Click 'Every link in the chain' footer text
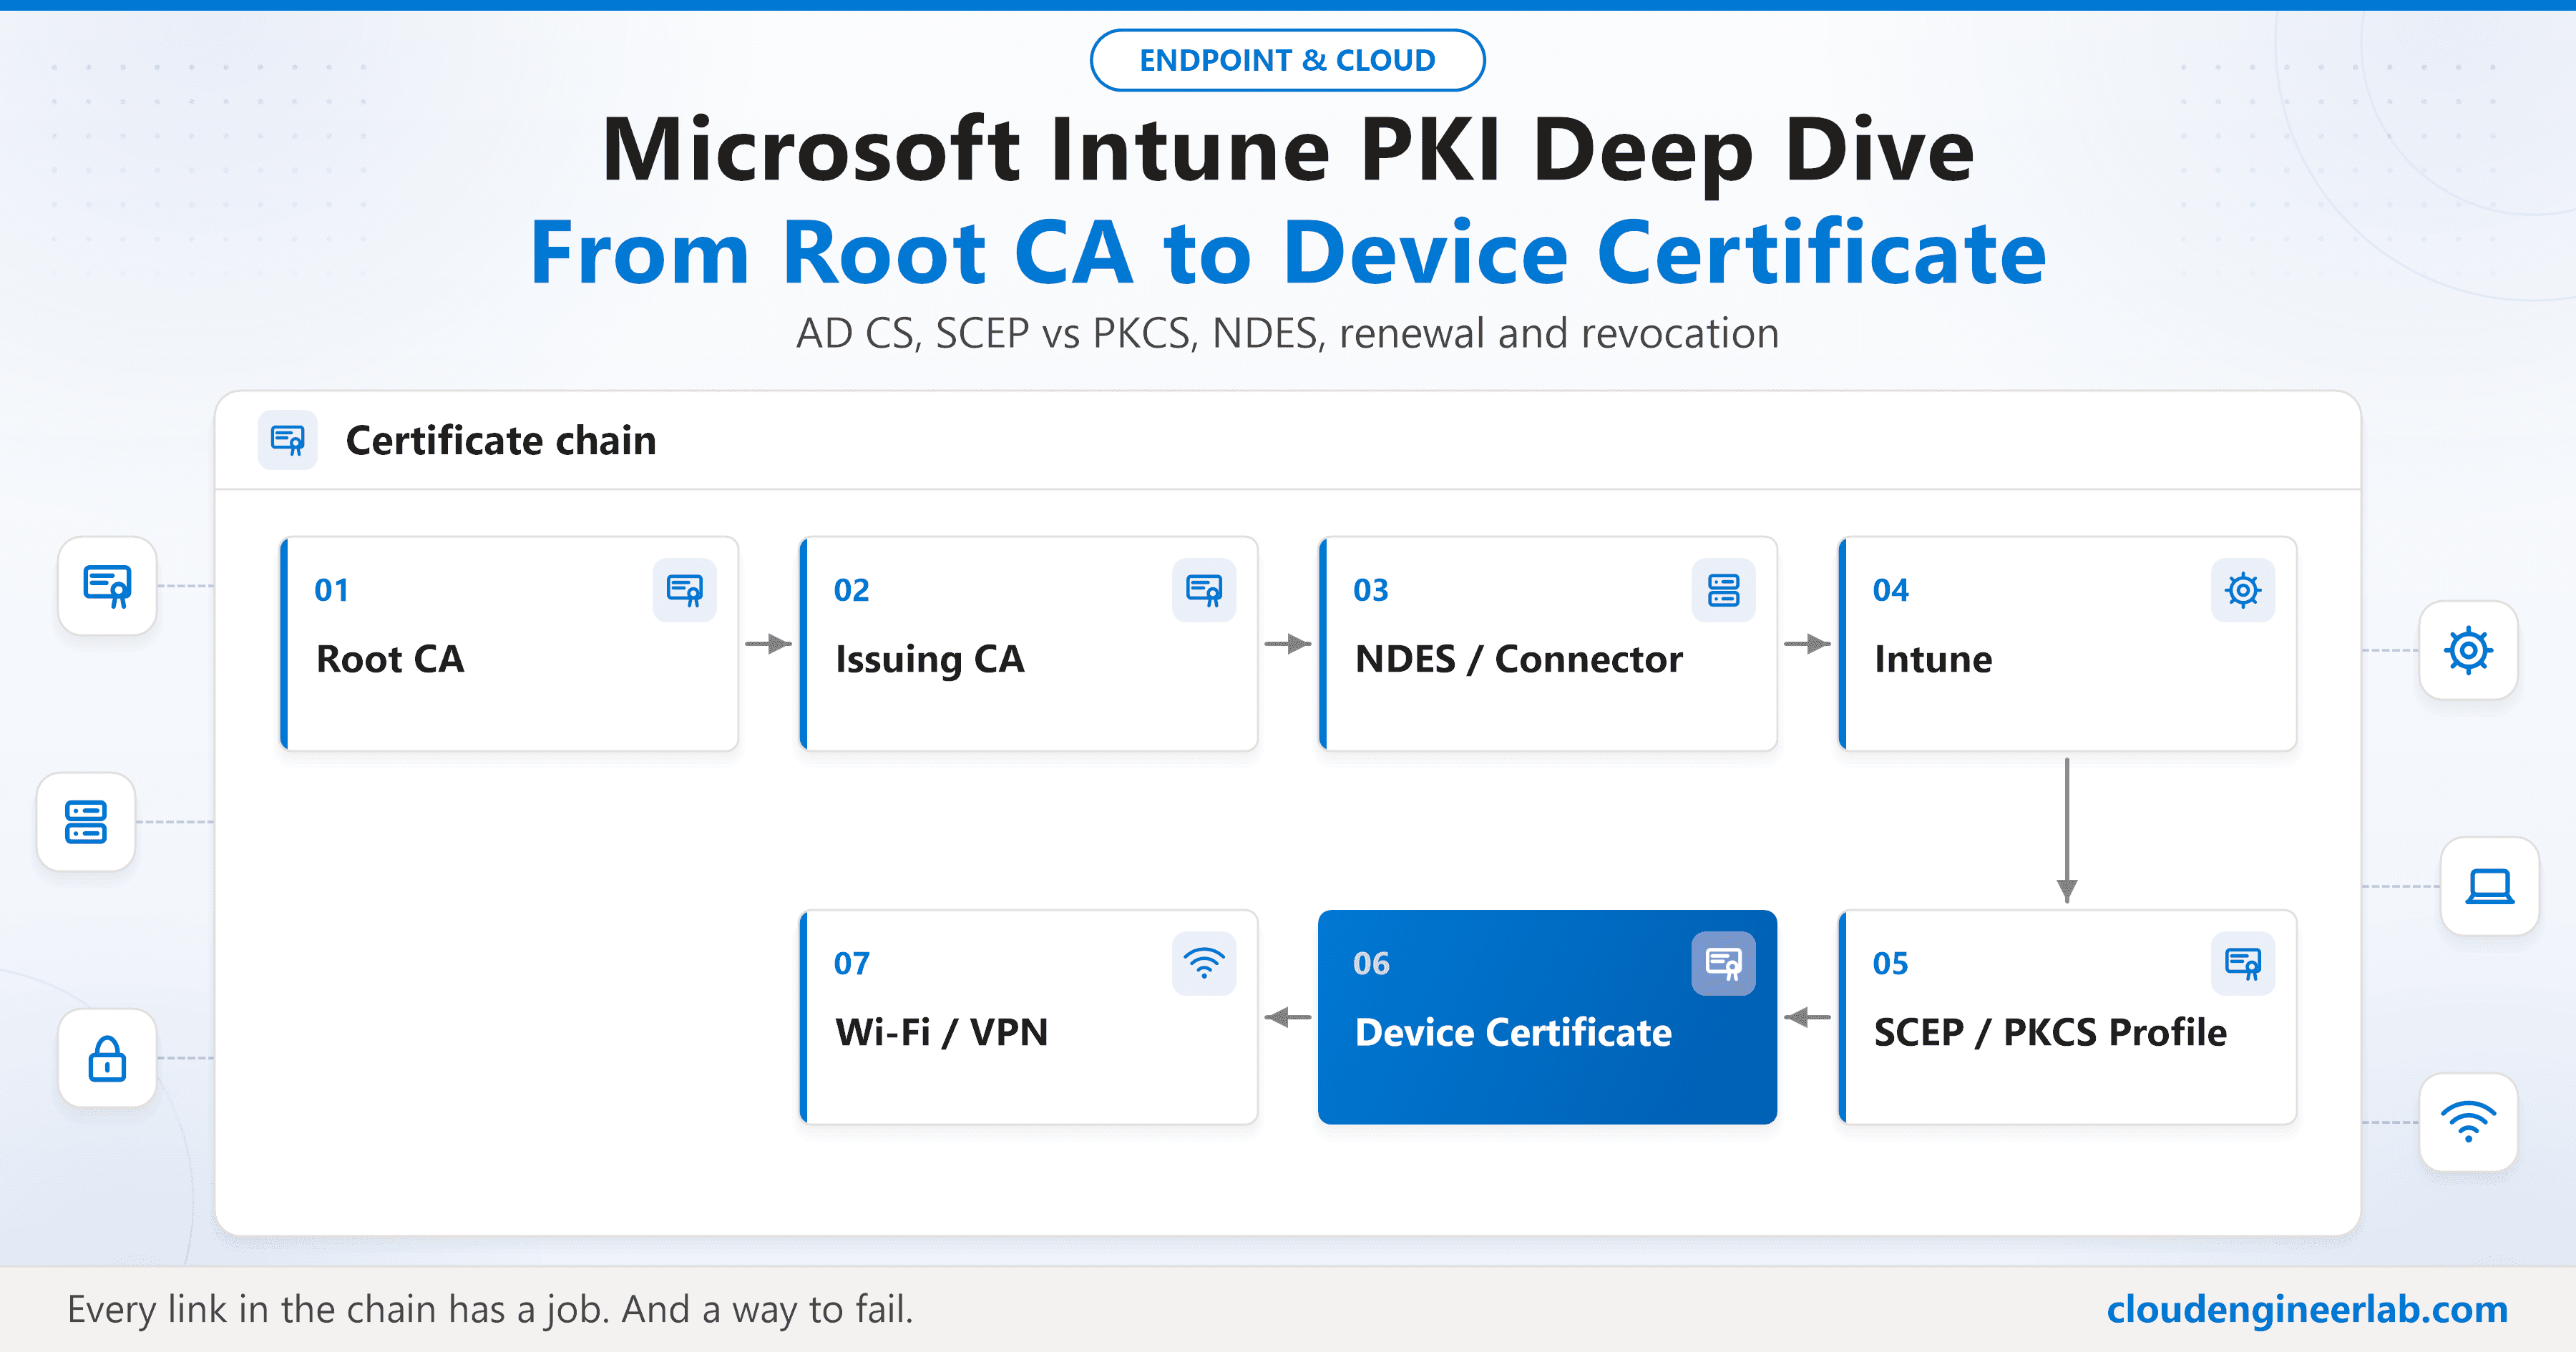Screen dimensions: 2576x1352 490,1309
